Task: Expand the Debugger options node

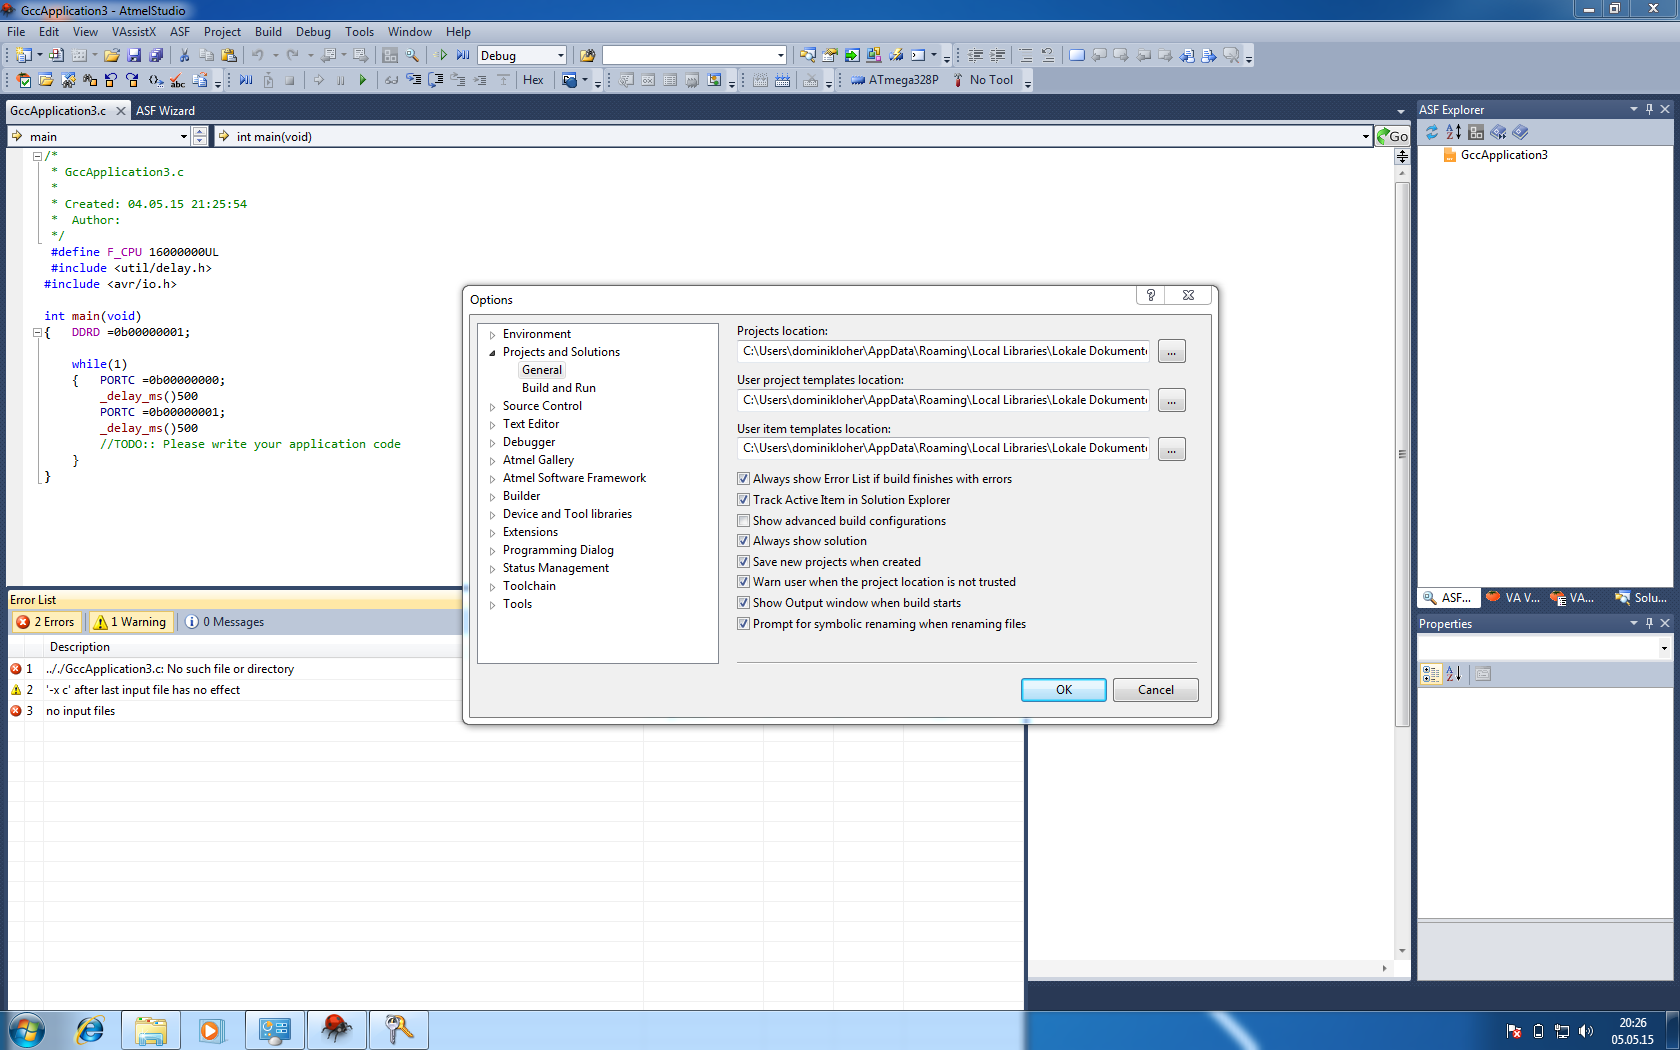Action: 492,443
